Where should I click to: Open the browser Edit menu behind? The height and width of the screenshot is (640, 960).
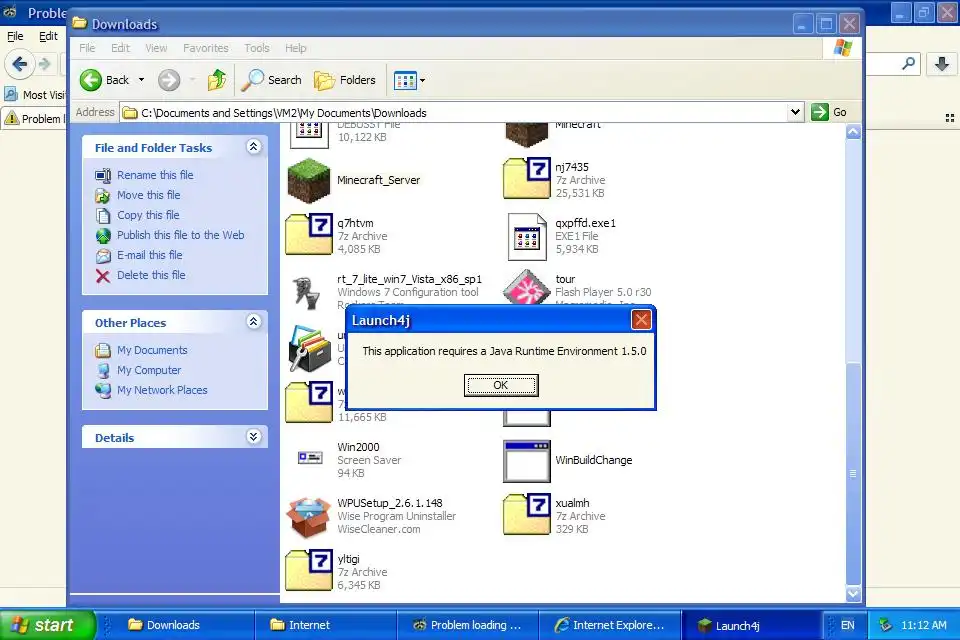[48, 36]
